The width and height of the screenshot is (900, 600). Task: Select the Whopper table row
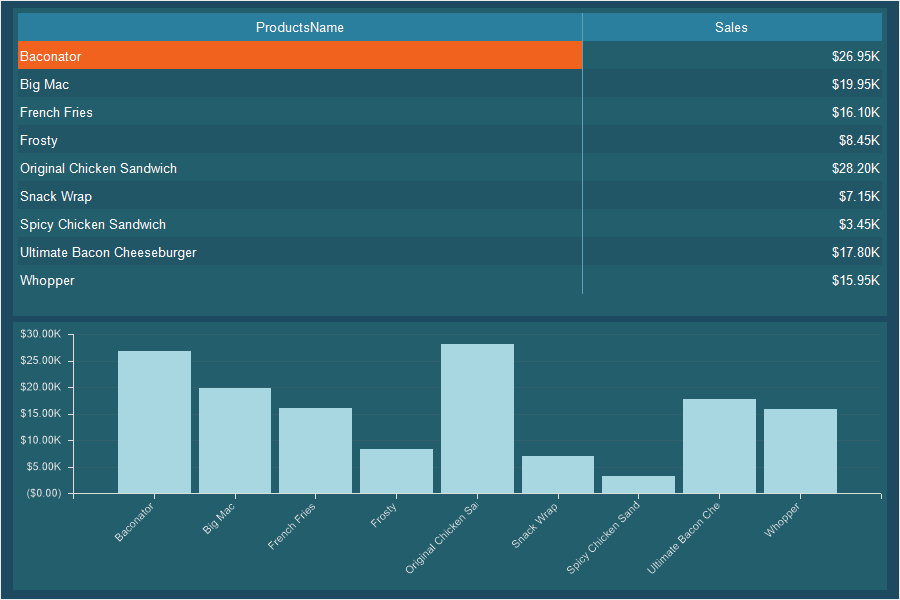coord(300,281)
